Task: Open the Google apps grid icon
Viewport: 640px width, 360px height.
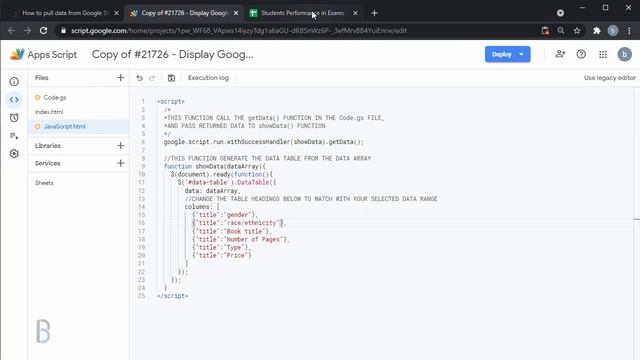Action: (x=603, y=54)
